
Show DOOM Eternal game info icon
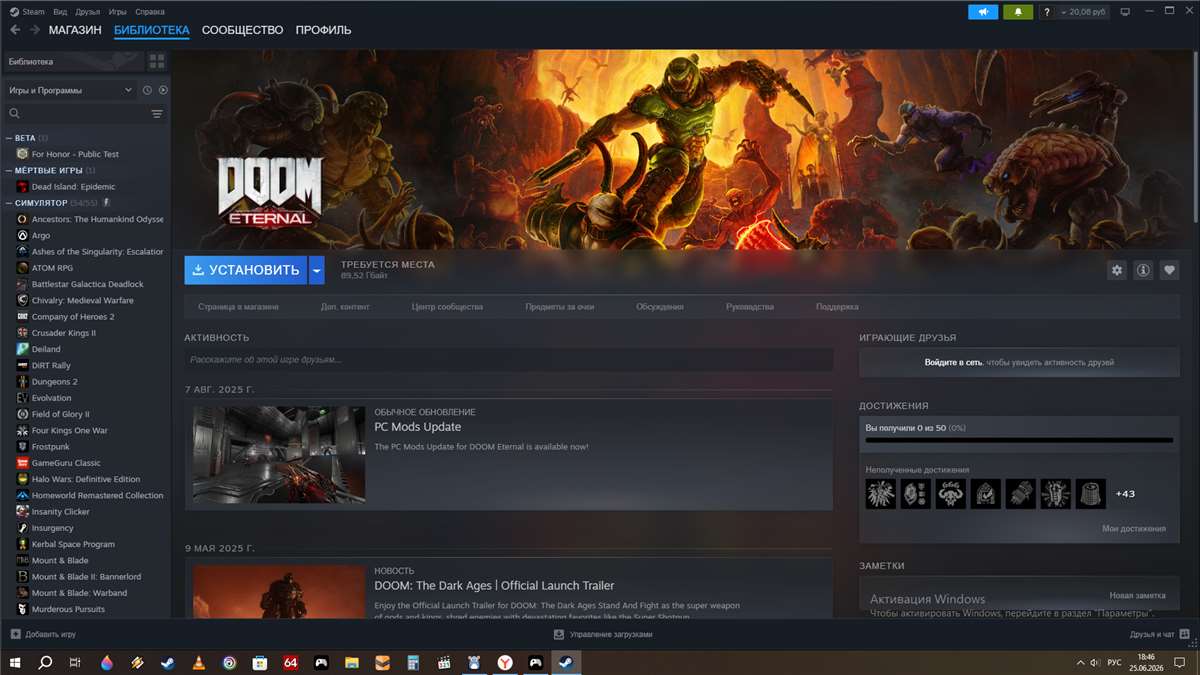[x=1143, y=270]
